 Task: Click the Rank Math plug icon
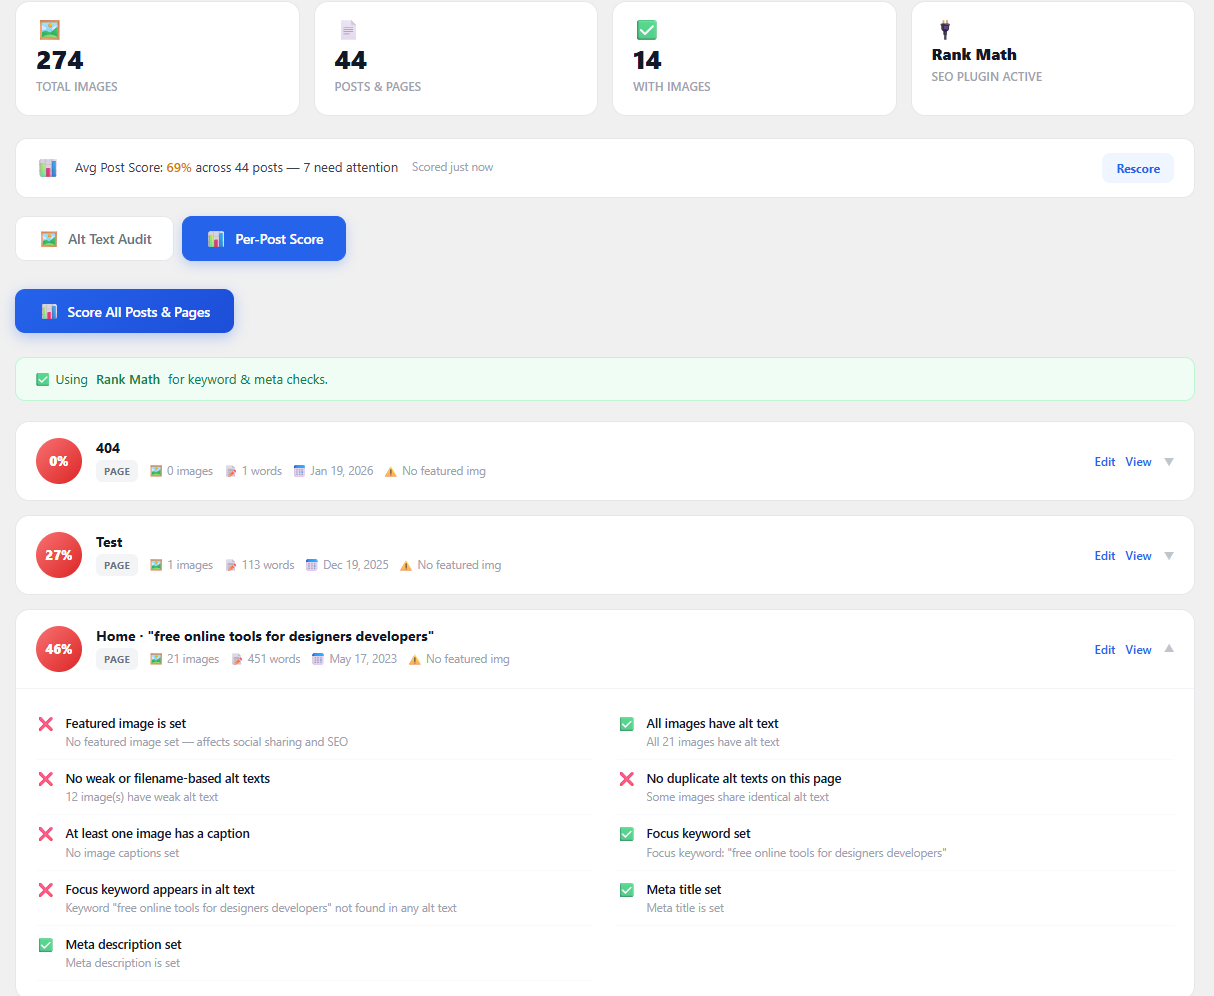coord(944,30)
